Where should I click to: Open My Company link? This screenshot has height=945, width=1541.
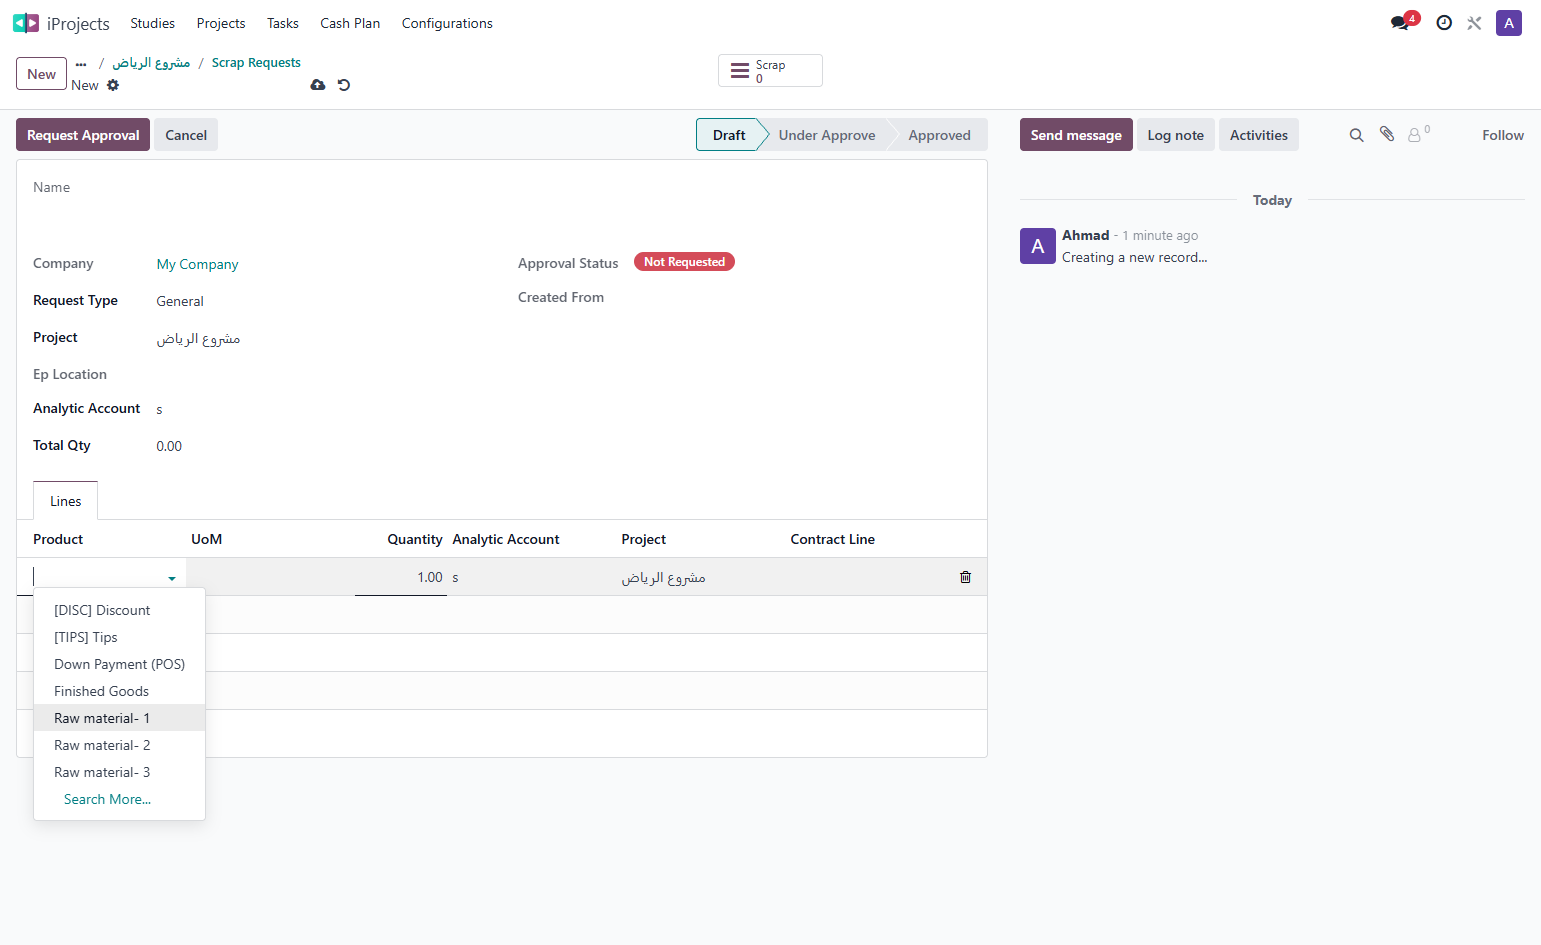(x=198, y=264)
